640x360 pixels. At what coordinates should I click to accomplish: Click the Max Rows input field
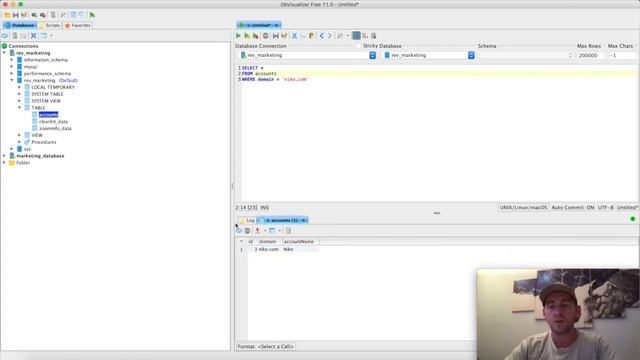(x=591, y=55)
